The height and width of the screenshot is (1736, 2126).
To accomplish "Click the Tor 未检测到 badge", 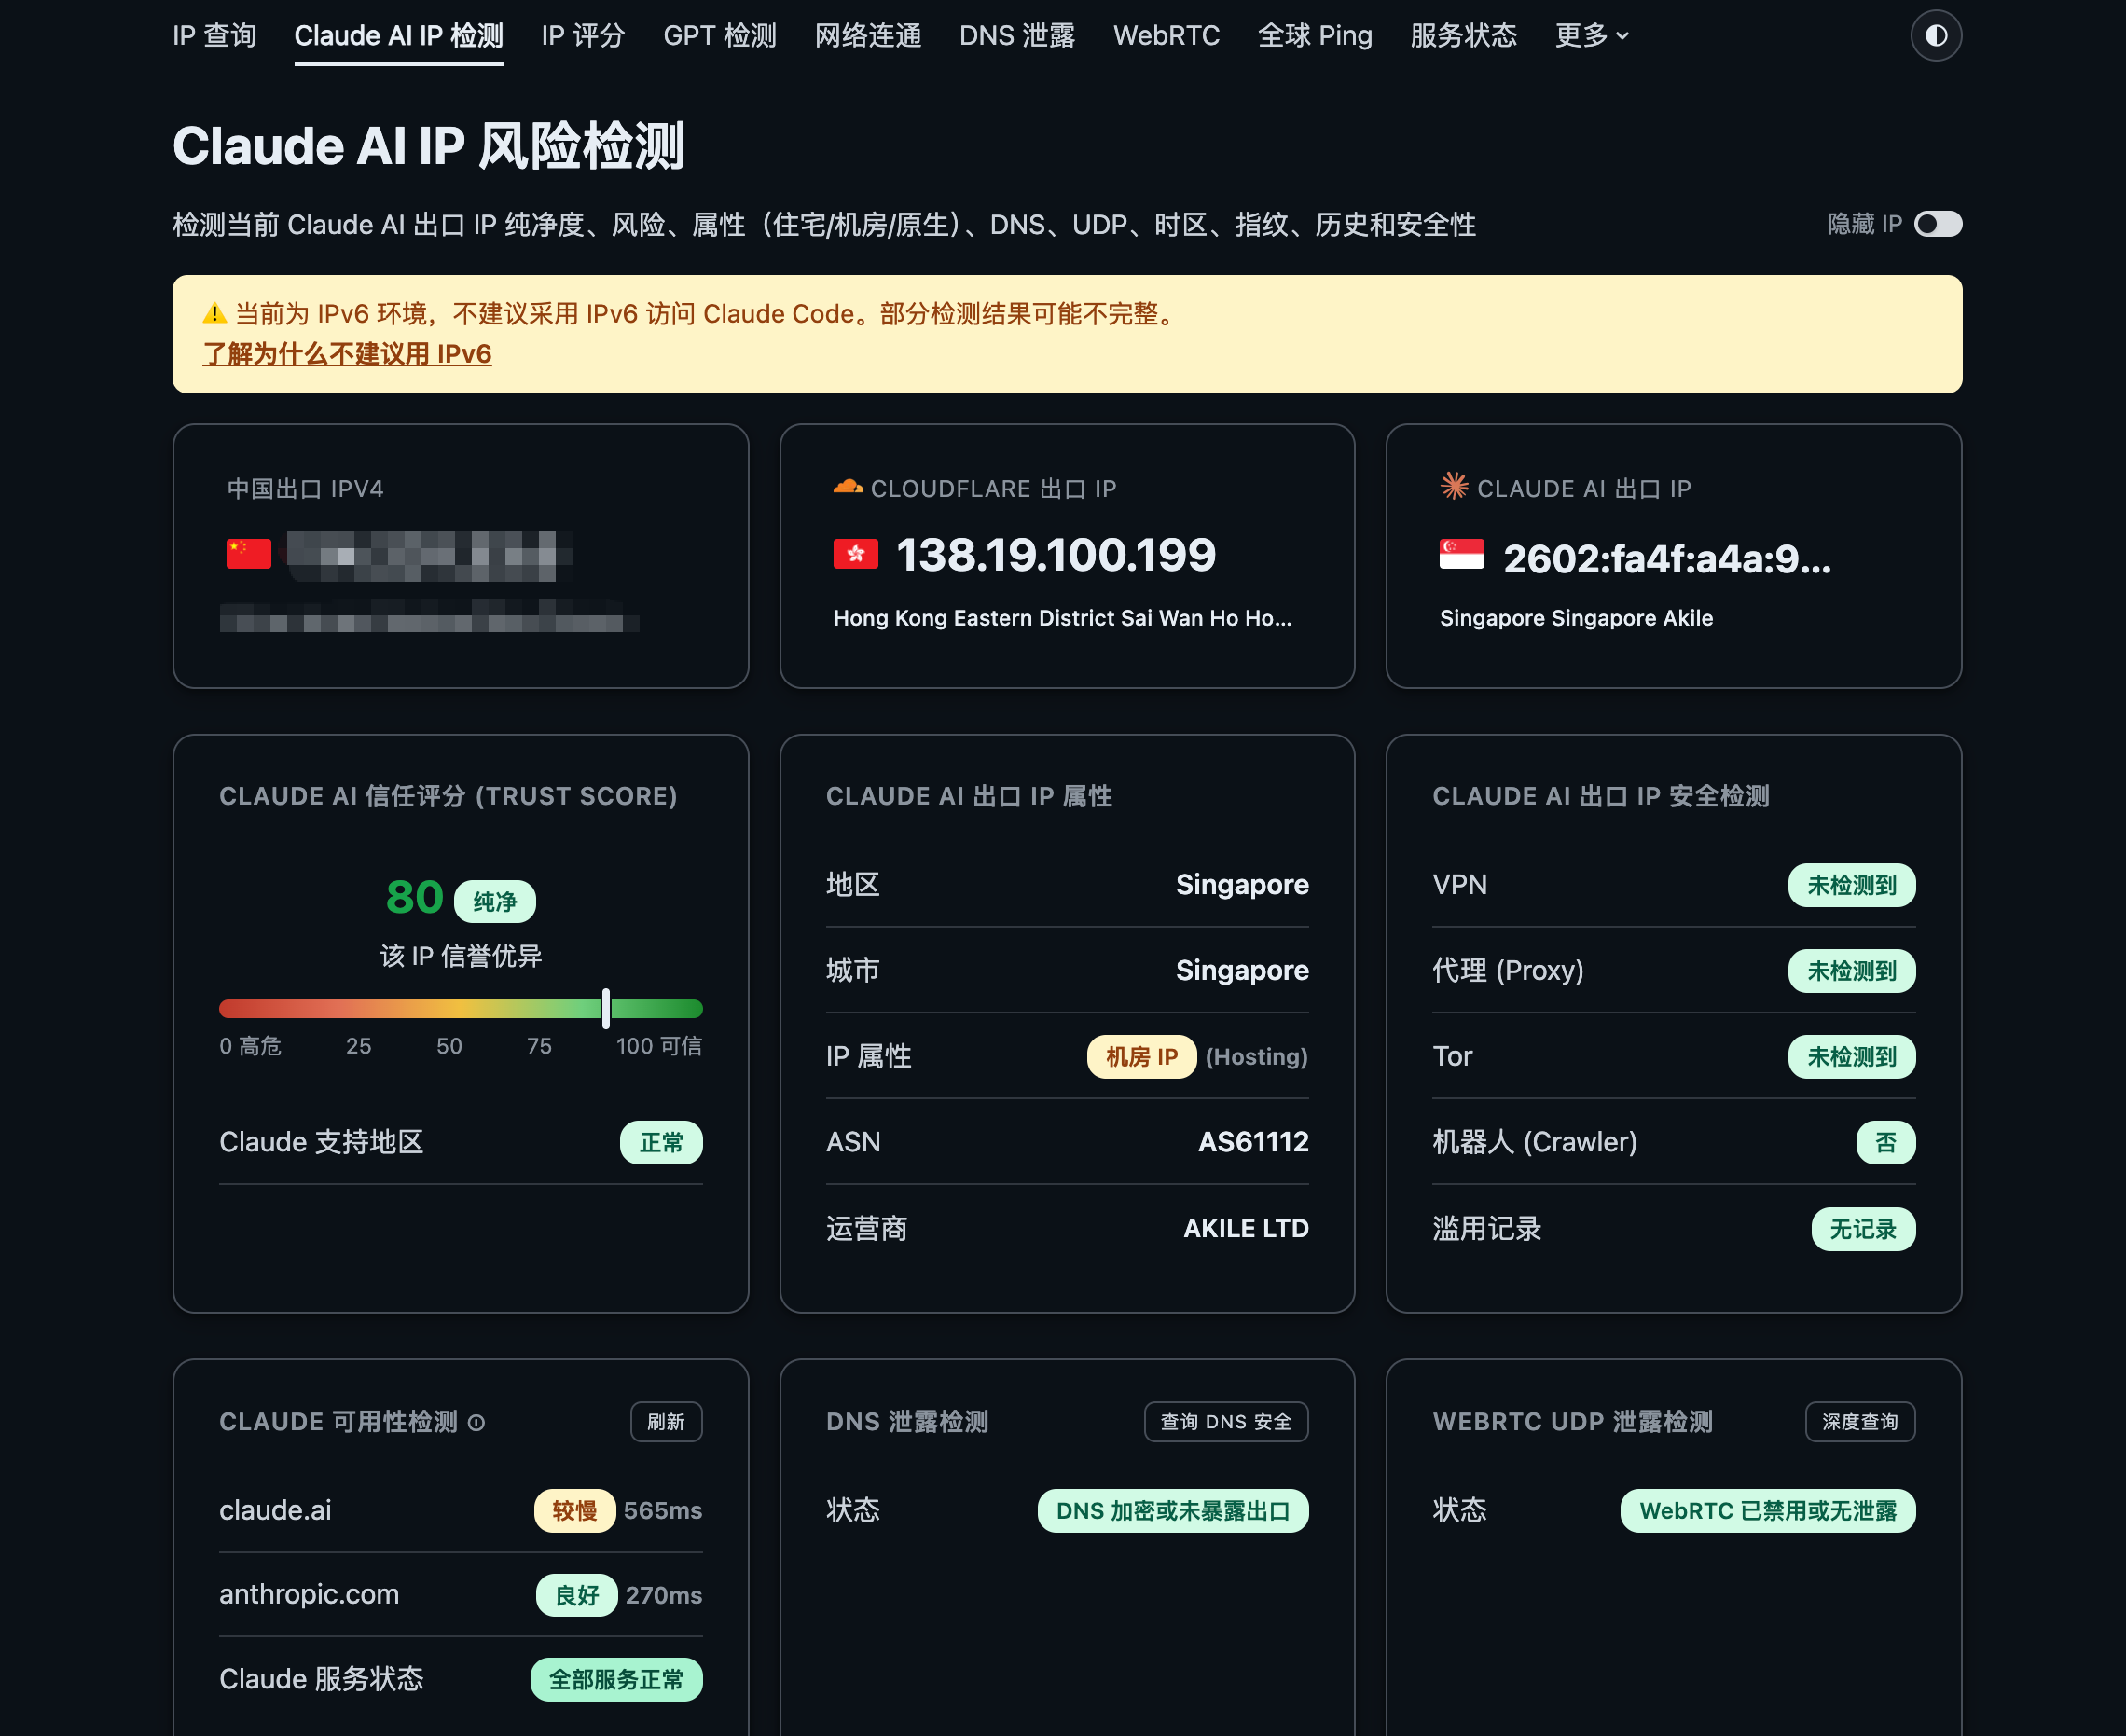I will [1851, 1057].
